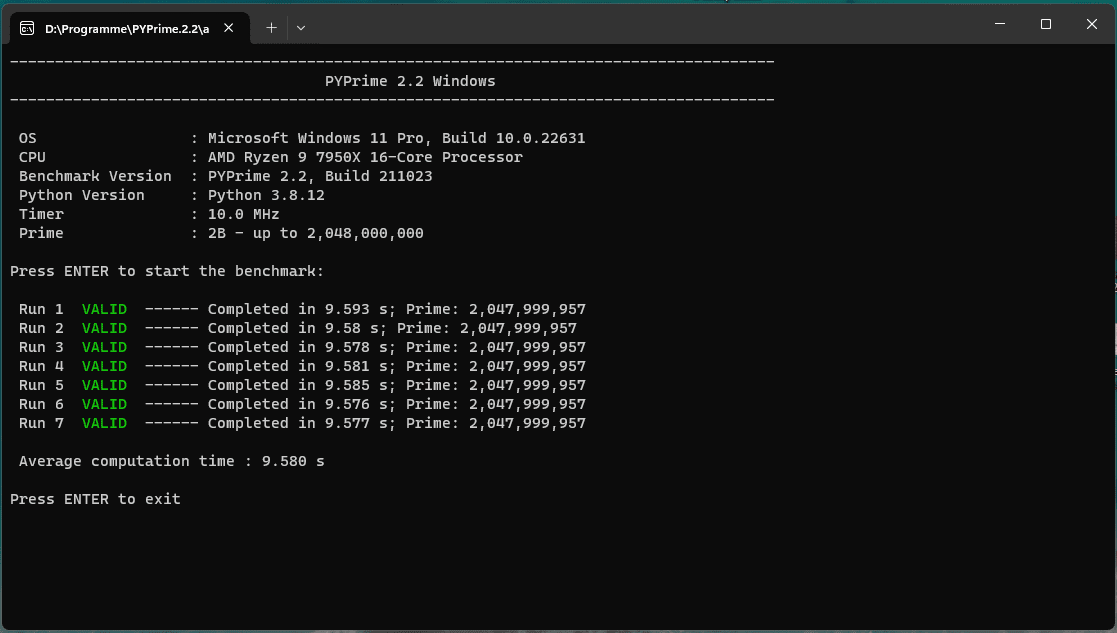Click the "PYPrime 2.2 Windows" title text
The width and height of the screenshot is (1117, 633).
(410, 81)
